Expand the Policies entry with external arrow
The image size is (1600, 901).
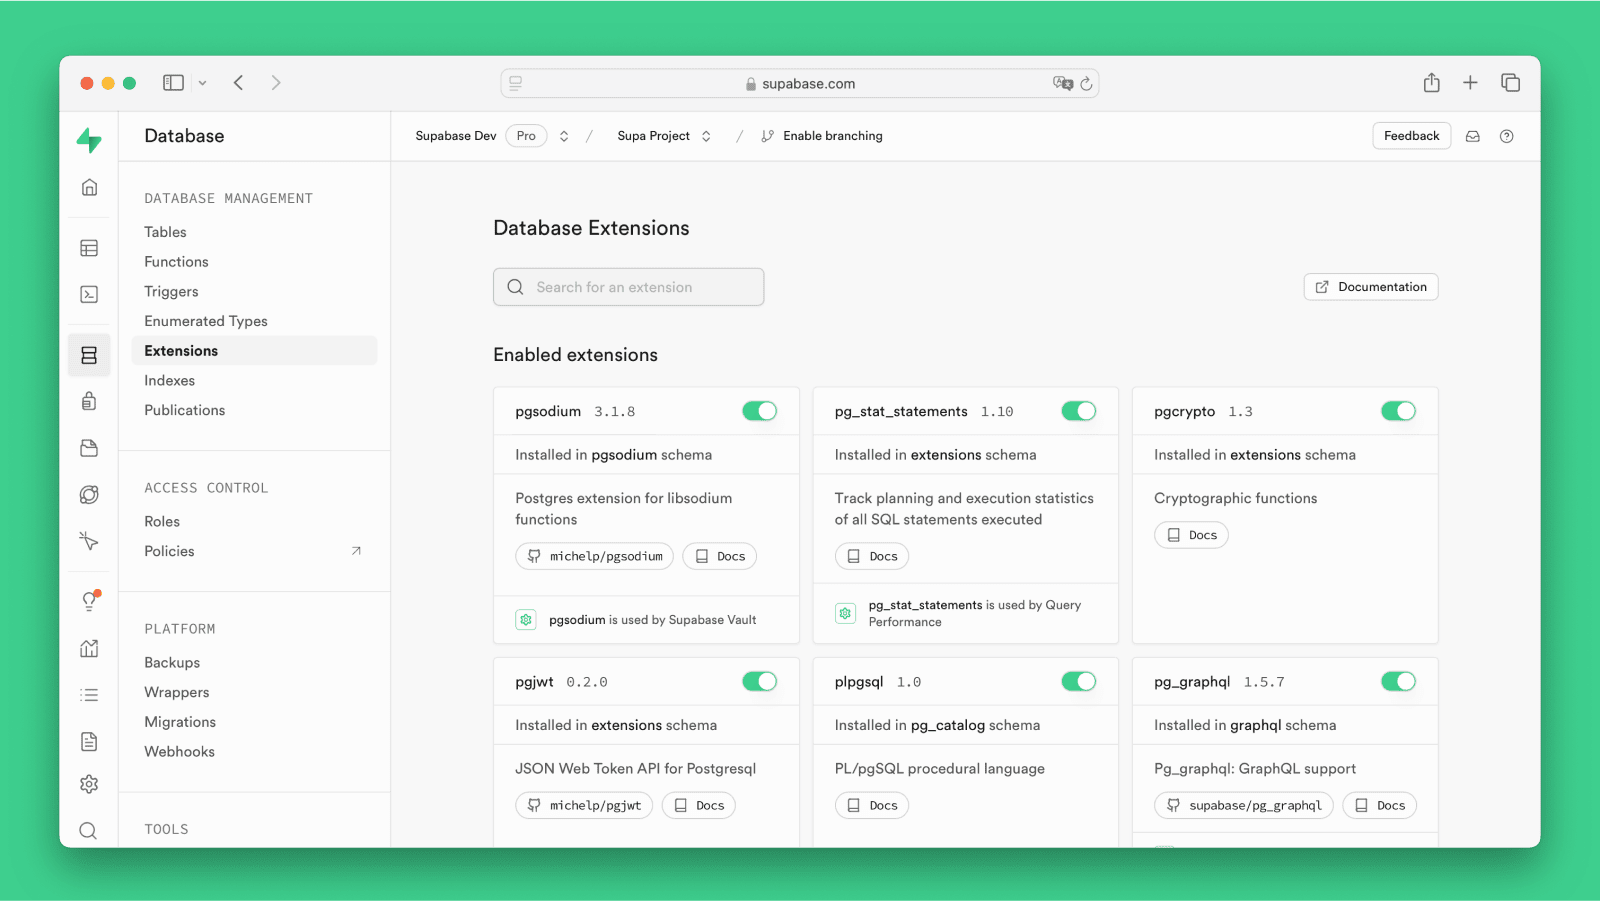point(169,550)
